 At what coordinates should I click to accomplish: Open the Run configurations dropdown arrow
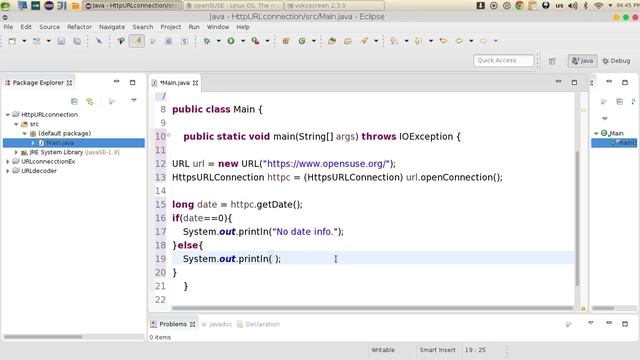[243, 41]
